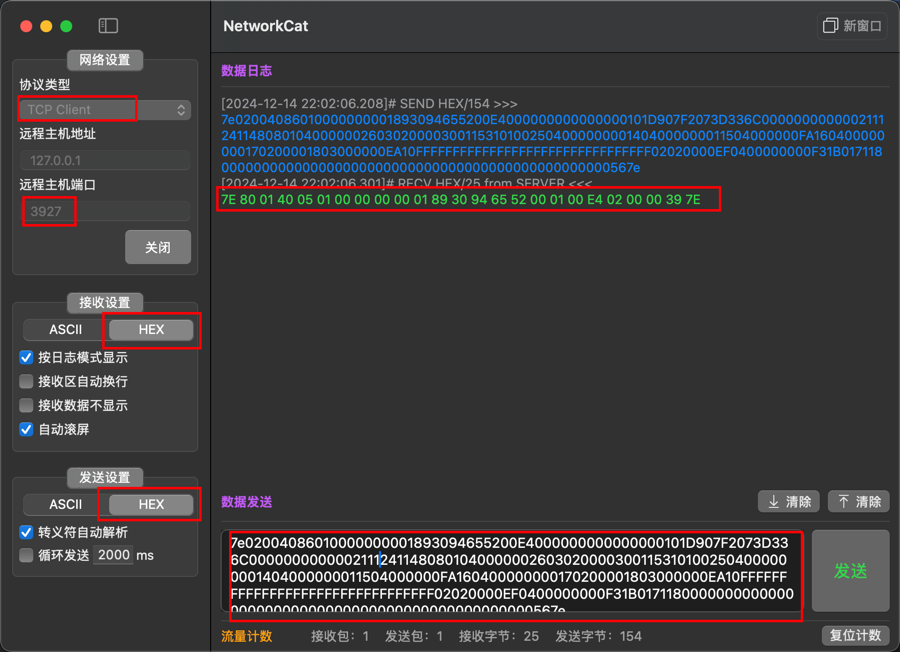Click the remote host address field 127.0.0.1

[105, 160]
